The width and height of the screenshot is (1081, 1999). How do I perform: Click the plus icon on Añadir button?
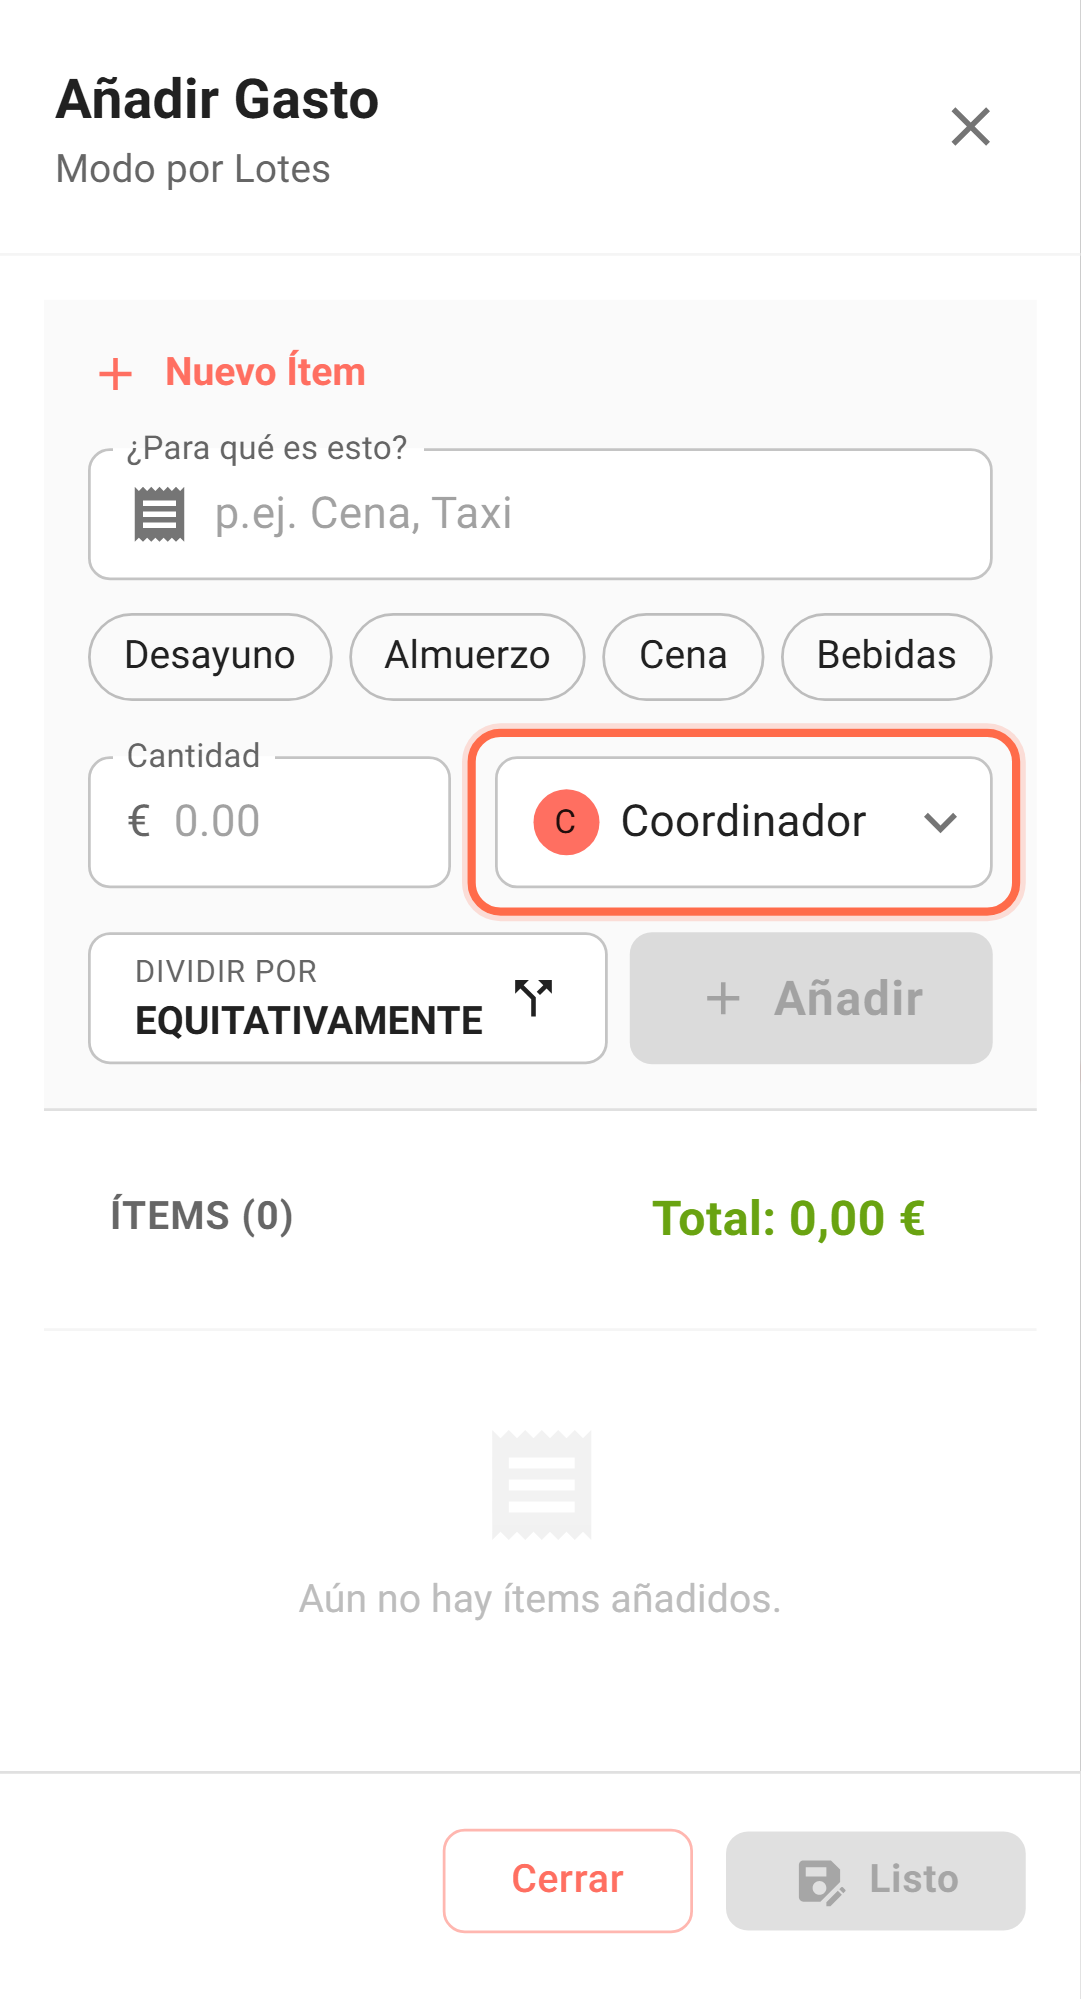point(723,998)
